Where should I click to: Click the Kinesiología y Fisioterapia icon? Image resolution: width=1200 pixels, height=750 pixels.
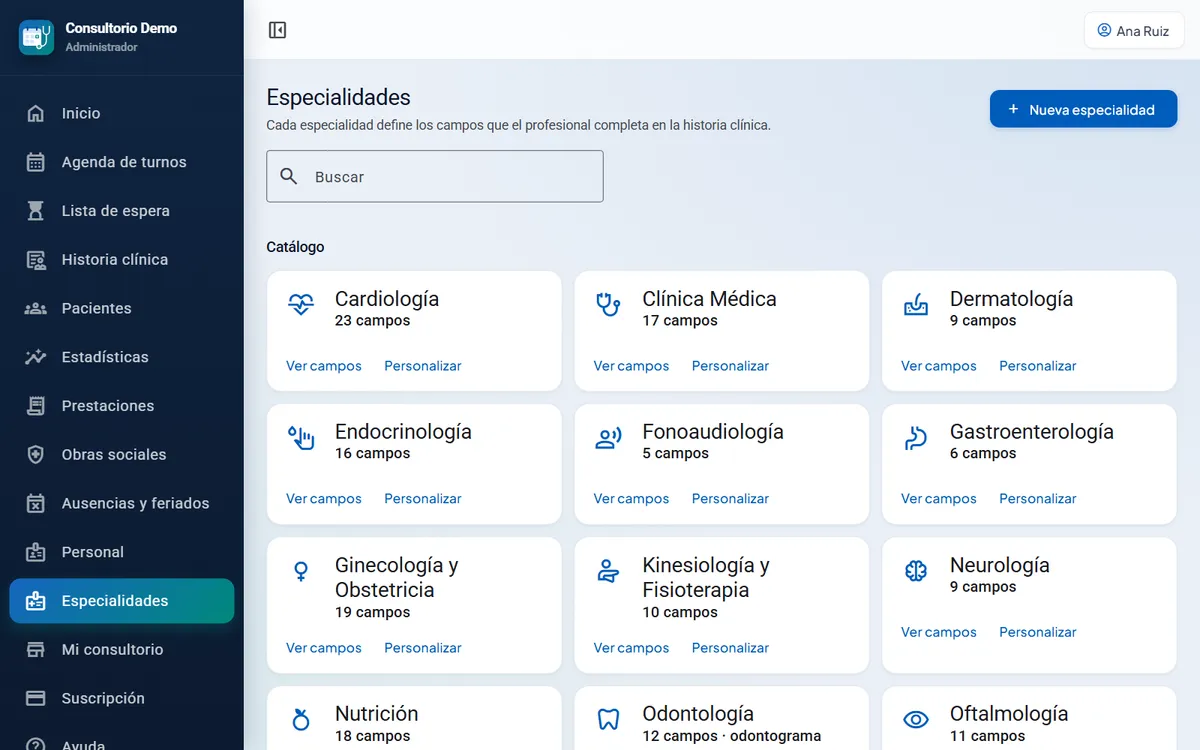coord(608,571)
